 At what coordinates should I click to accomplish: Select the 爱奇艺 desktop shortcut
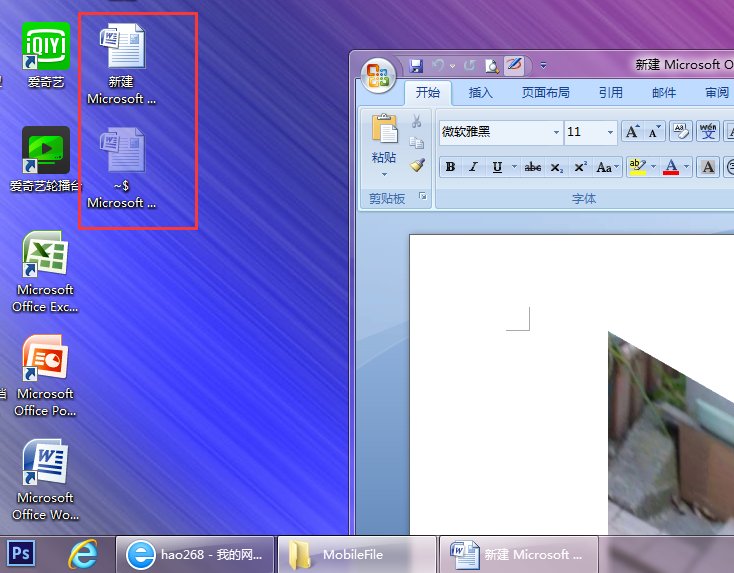click(x=45, y=55)
